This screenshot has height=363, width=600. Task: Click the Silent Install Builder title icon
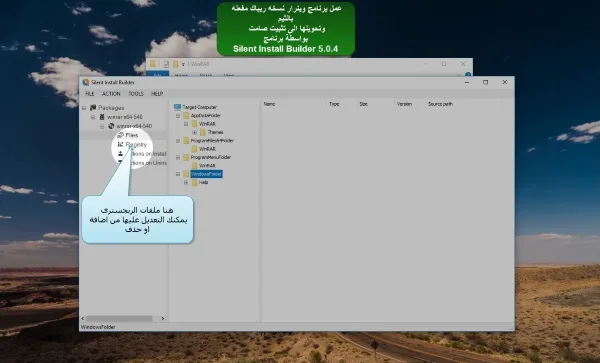pyautogui.click(x=86, y=82)
